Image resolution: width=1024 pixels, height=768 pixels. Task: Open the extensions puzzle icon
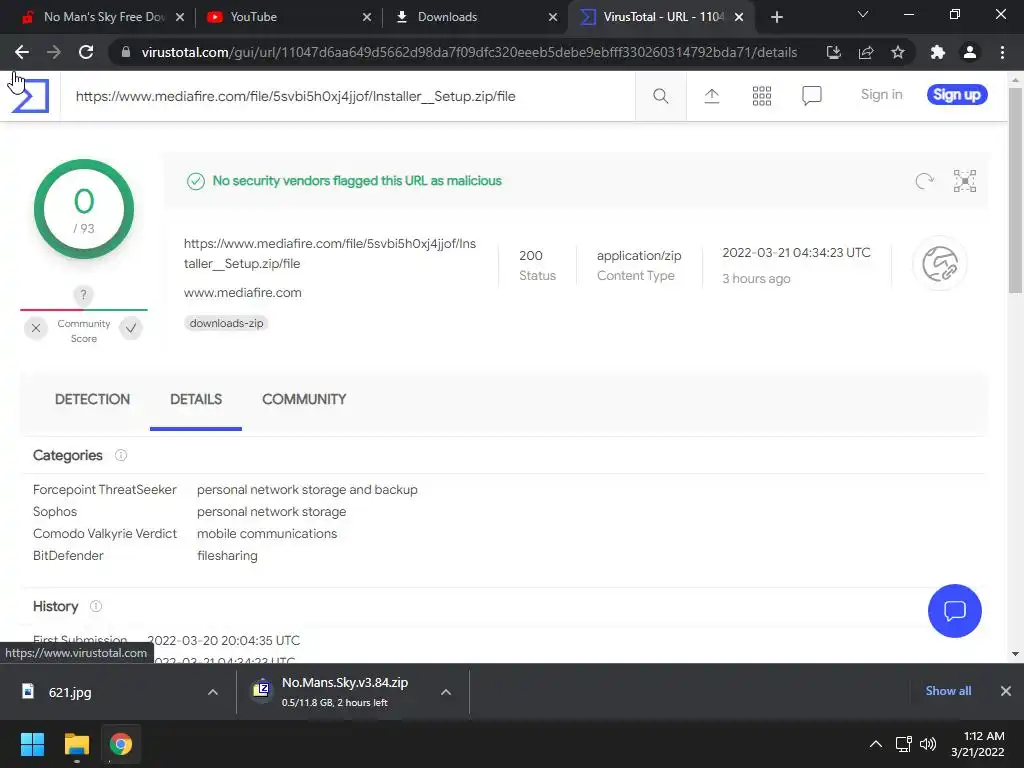click(938, 52)
